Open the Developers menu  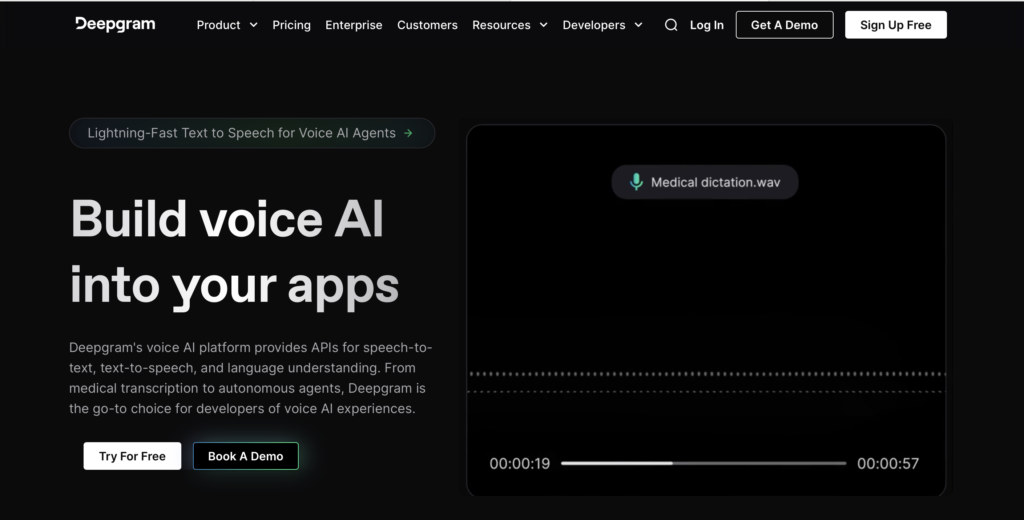point(594,25)
